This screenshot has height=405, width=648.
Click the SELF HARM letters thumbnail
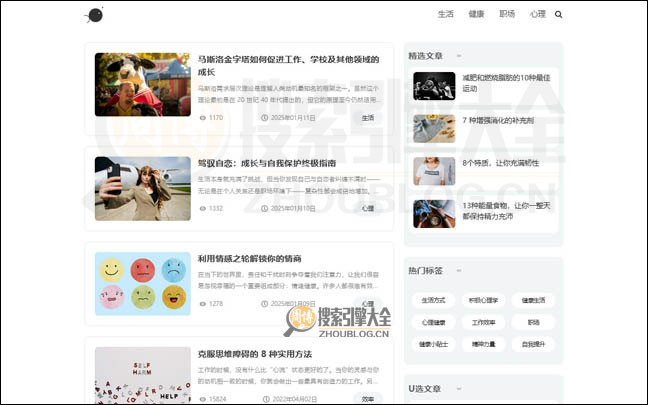143,375
